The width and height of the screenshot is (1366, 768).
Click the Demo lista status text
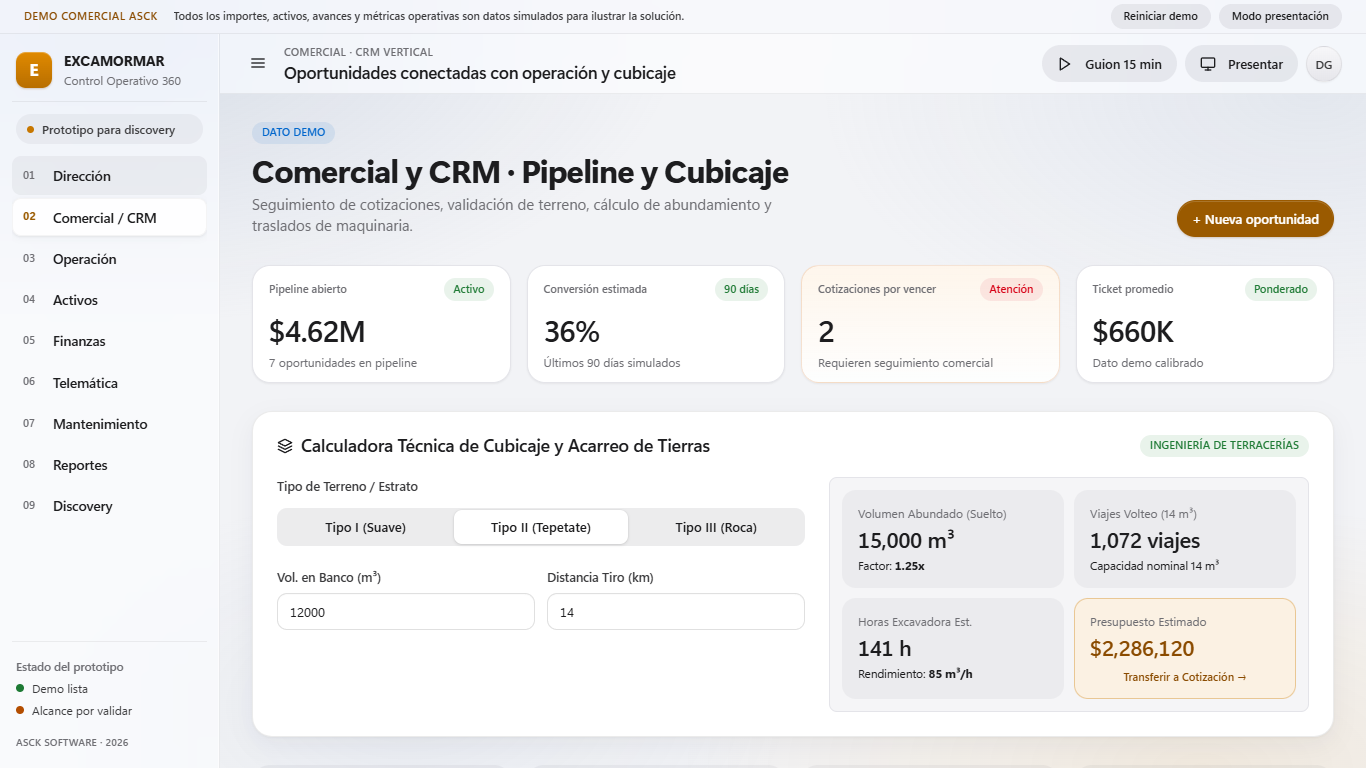pos(60,689)
